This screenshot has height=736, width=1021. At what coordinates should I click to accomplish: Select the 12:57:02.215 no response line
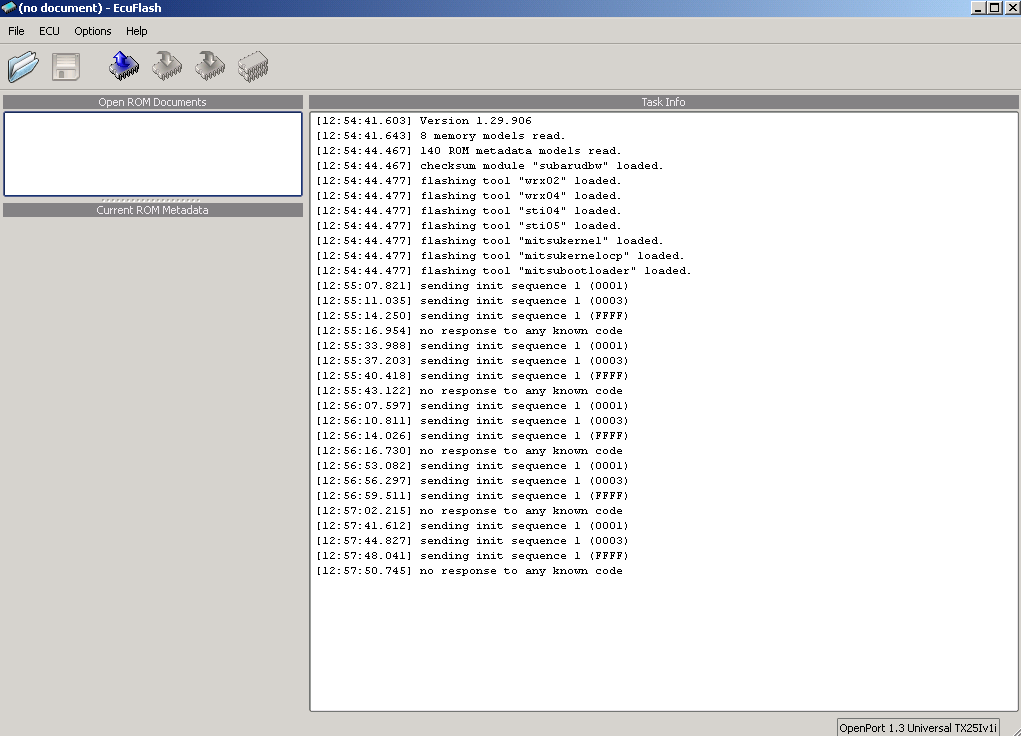(469, 510)
